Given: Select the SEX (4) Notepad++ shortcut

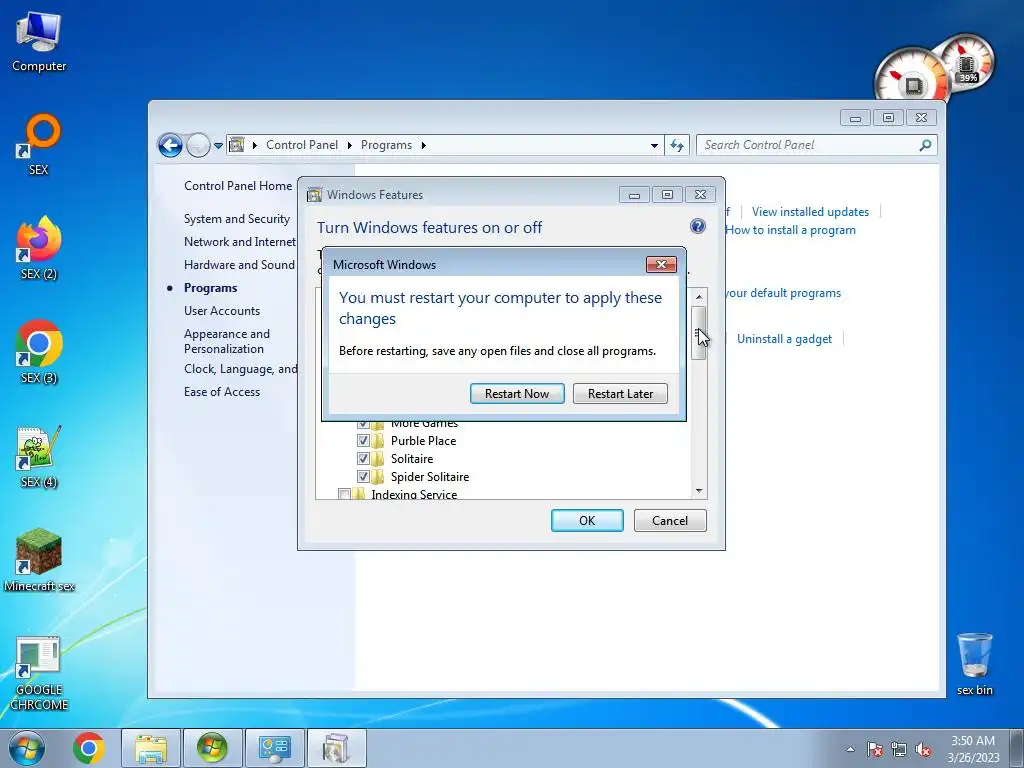Looking at the screenshot, I should pyautogui.click(x=39, y=456).
